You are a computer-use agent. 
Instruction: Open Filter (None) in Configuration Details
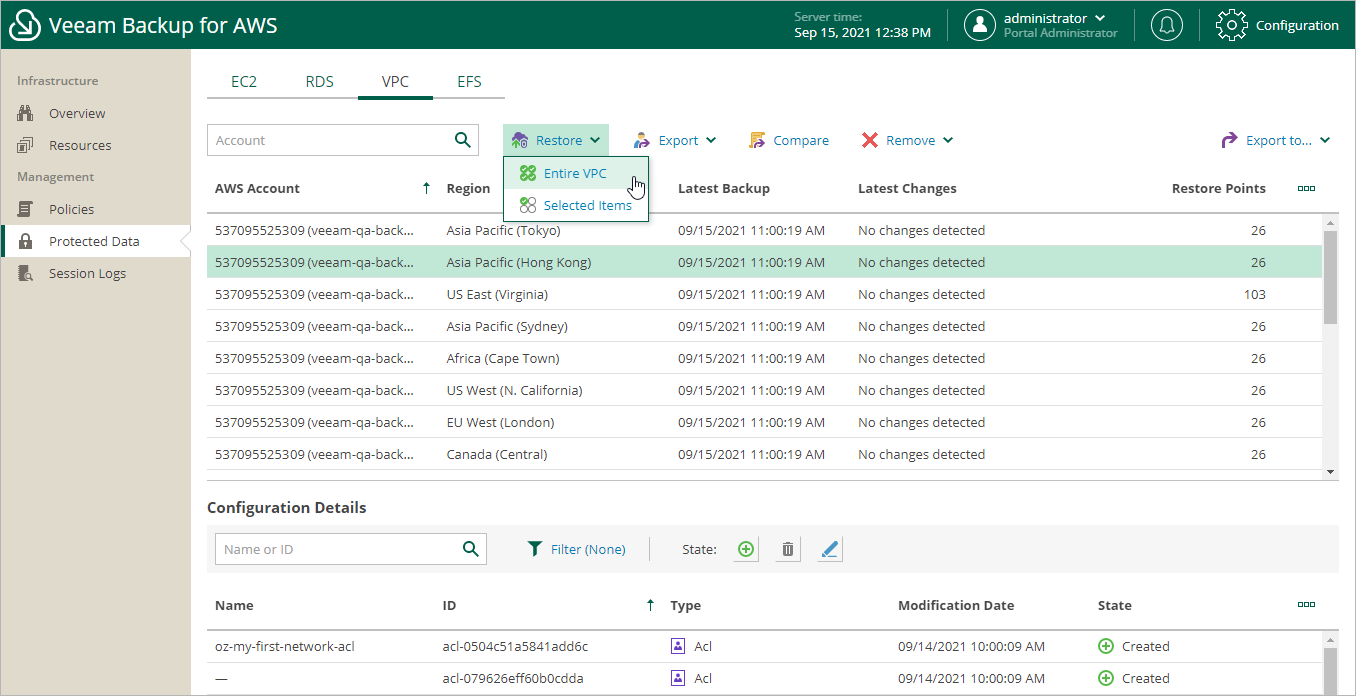(577, 549)
